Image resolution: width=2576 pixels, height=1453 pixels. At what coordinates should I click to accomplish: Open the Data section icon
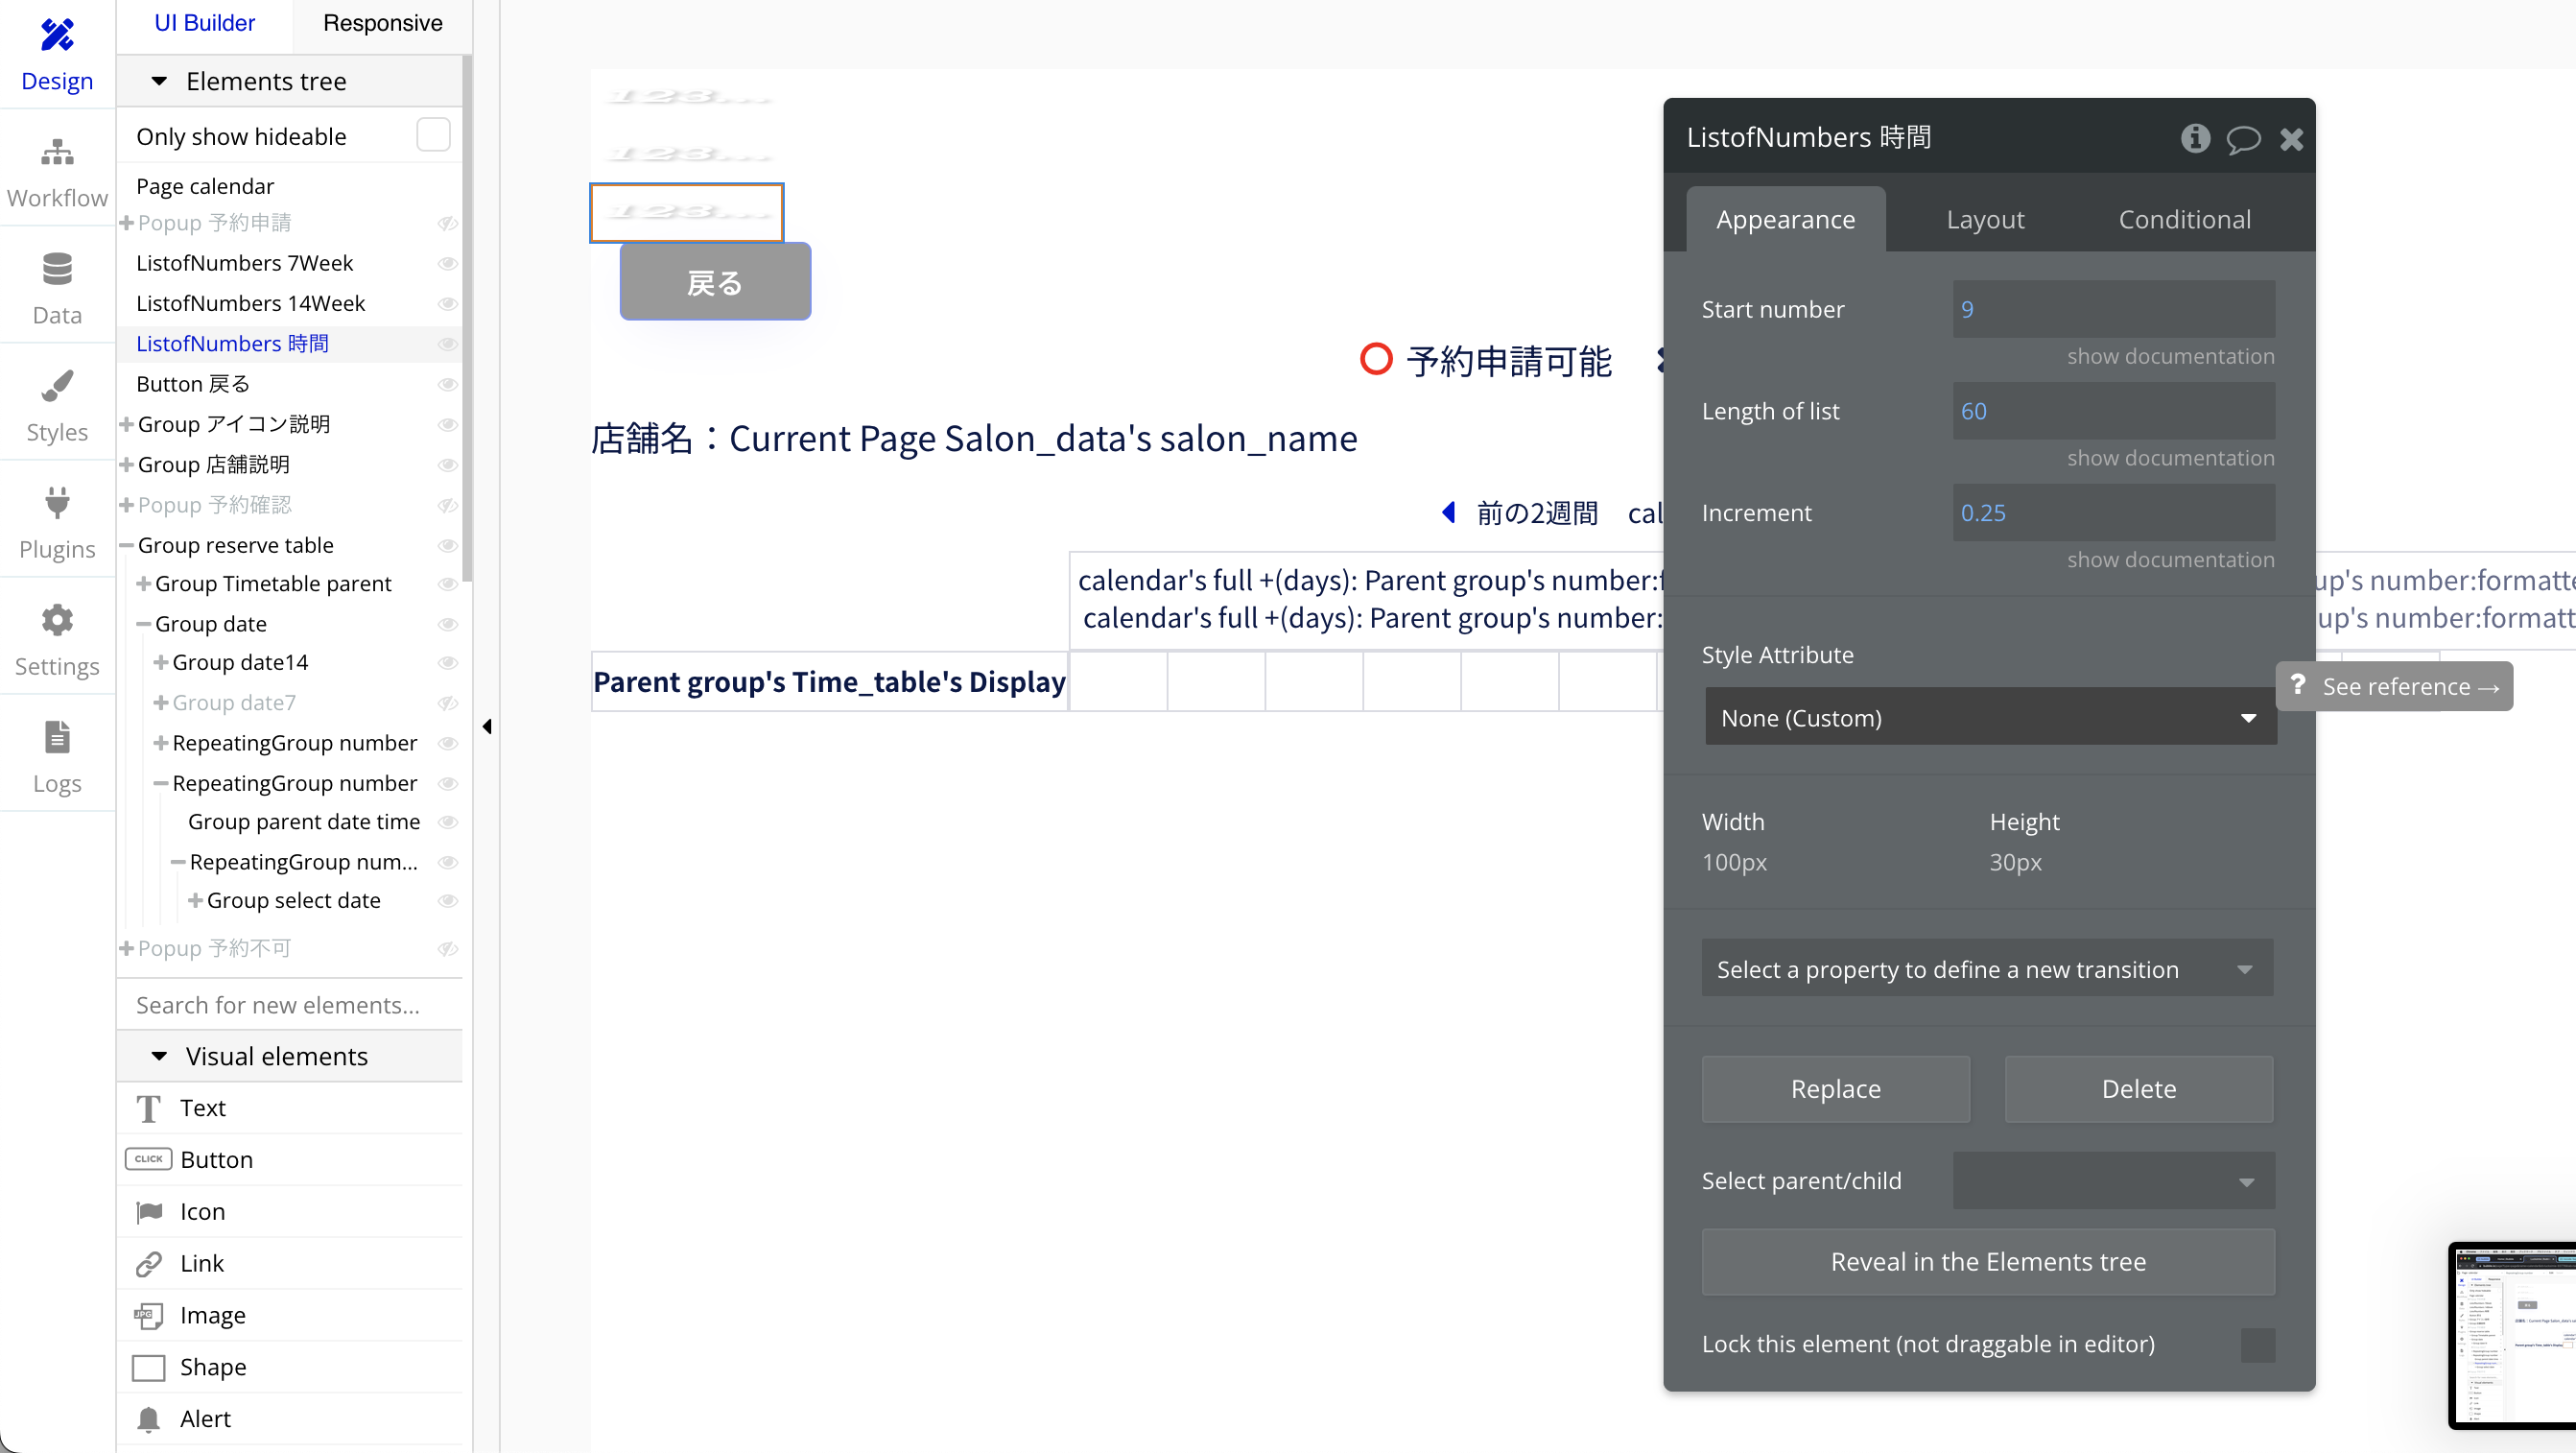pyautogui.click(x=57, y=270)
